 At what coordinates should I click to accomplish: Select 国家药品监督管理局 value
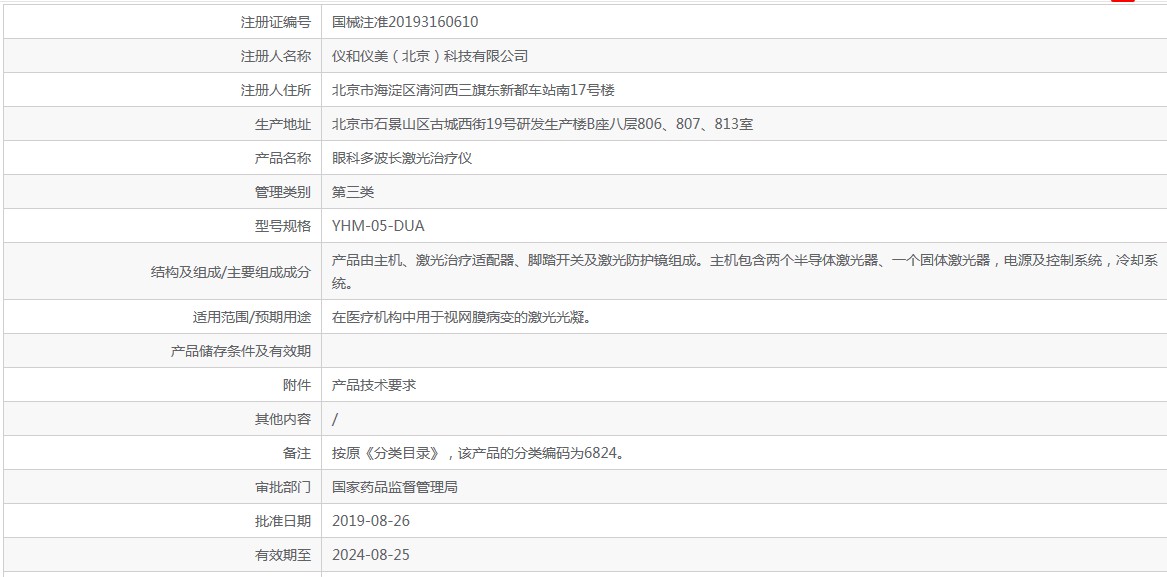394,488
